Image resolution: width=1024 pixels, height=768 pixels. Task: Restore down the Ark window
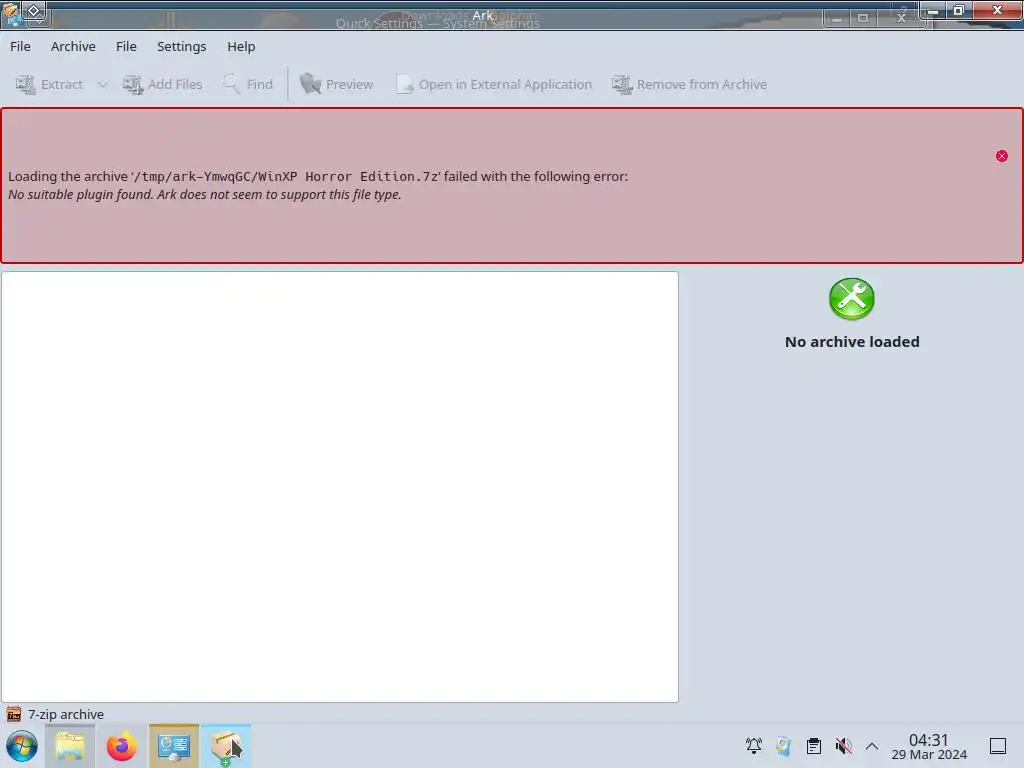point(959,10)
